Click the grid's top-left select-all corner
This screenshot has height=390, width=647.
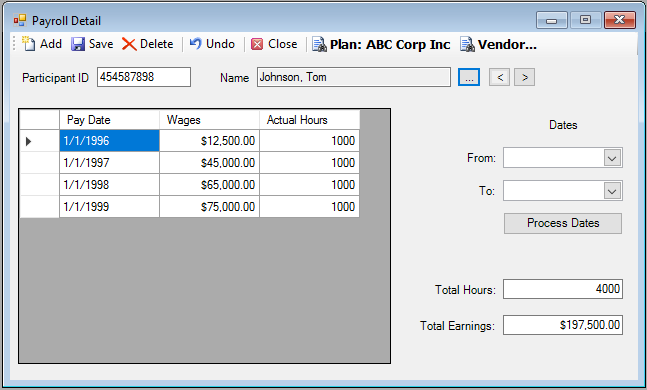coord(40,120)
